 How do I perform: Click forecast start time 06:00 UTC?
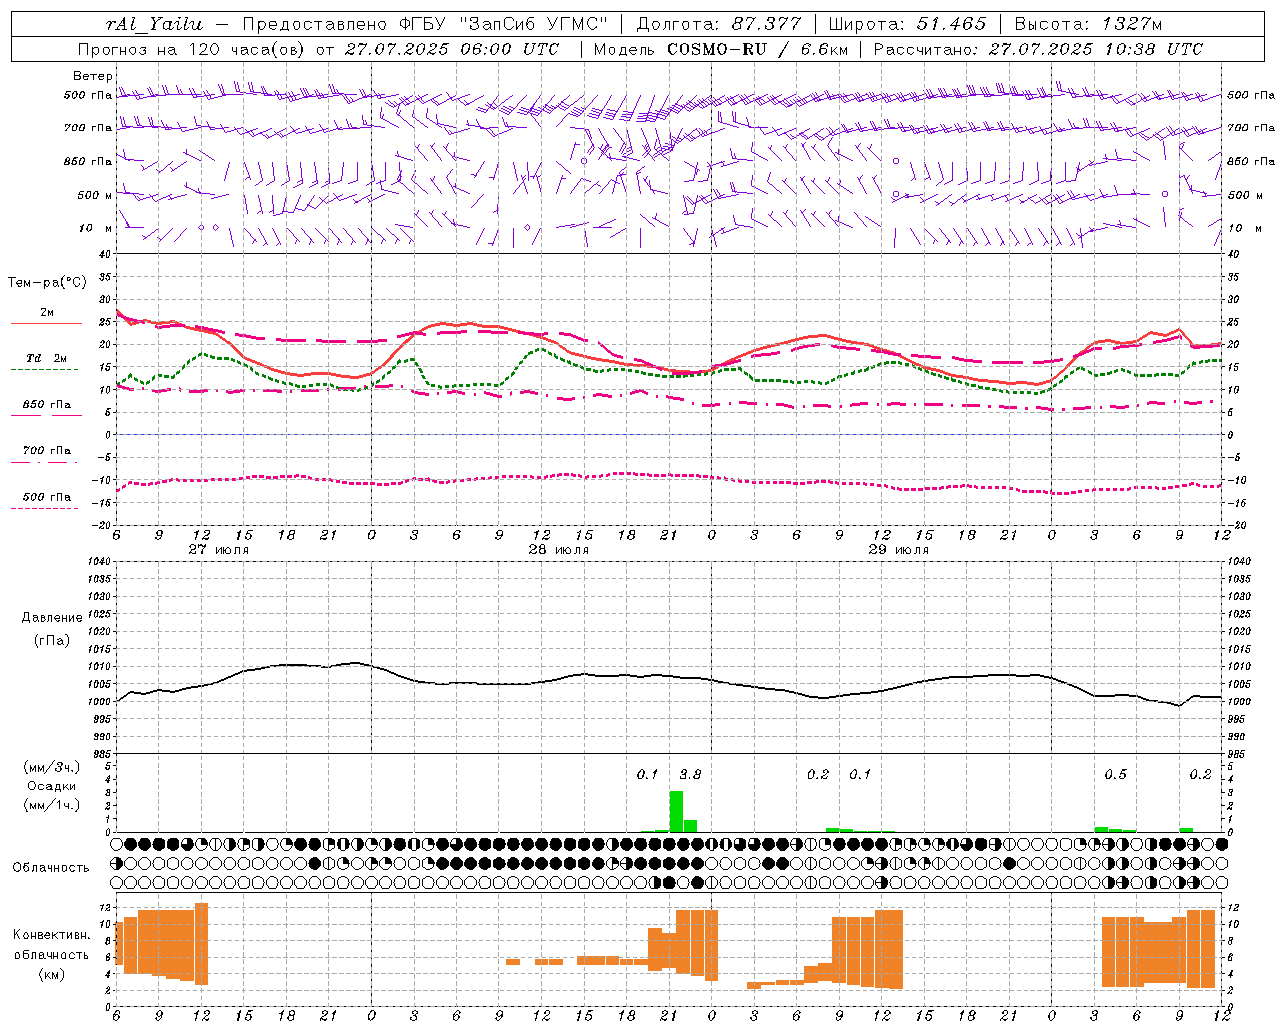pyautogui.click(x=510, y=49)
